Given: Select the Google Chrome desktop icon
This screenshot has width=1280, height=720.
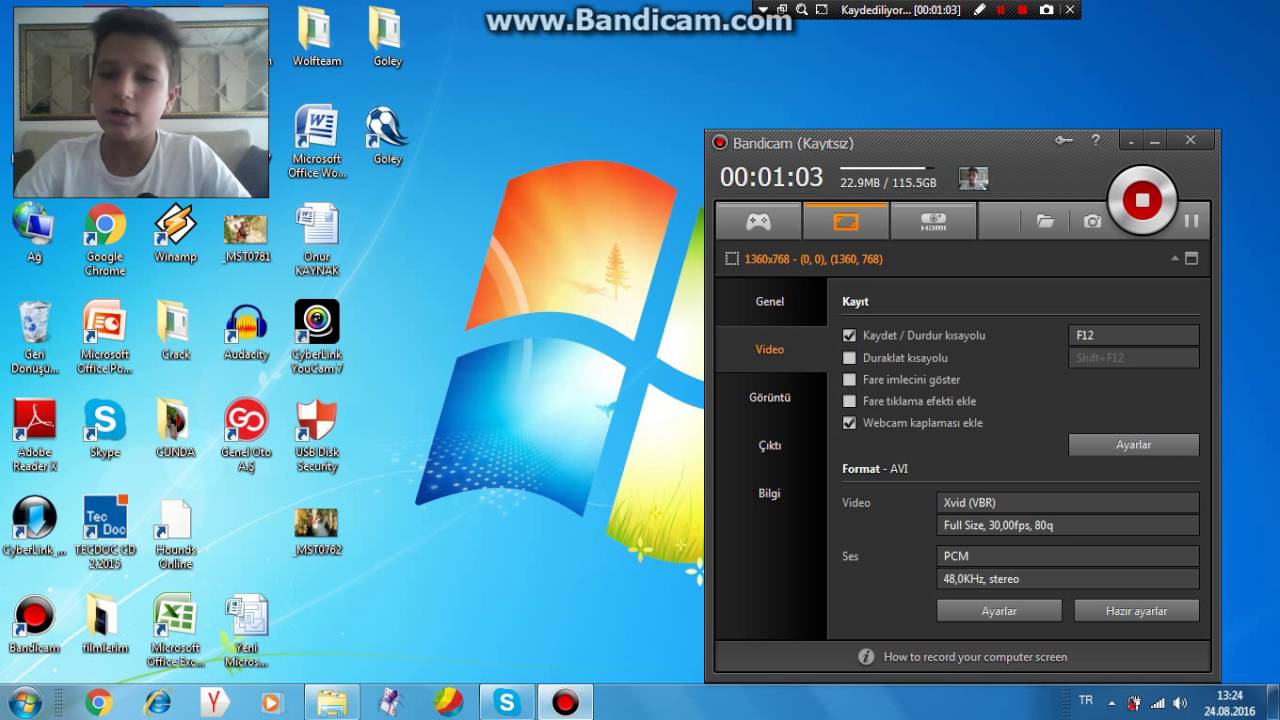Looking at the screenshot, I should pos(105,240).
